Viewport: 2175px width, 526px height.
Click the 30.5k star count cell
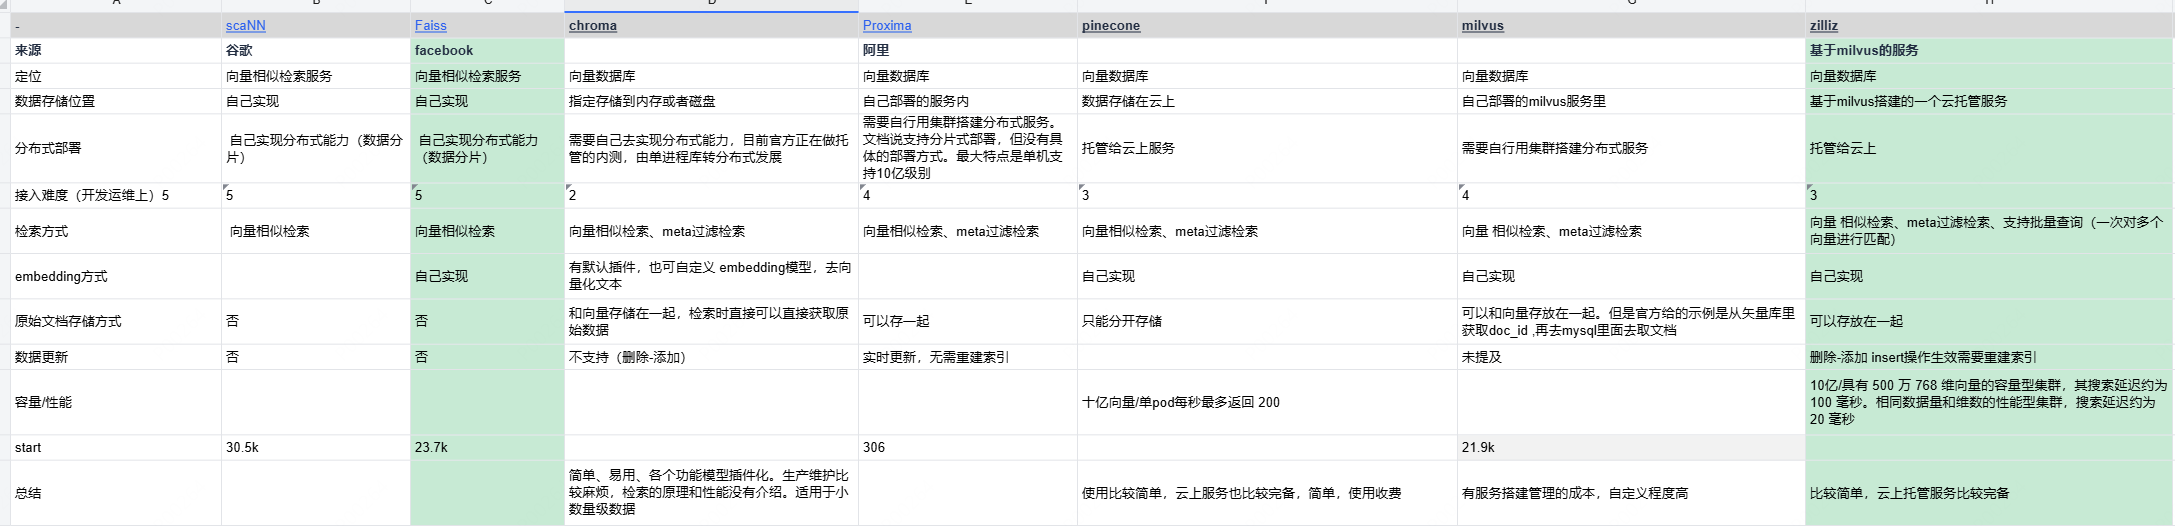[x=316, y=447]
